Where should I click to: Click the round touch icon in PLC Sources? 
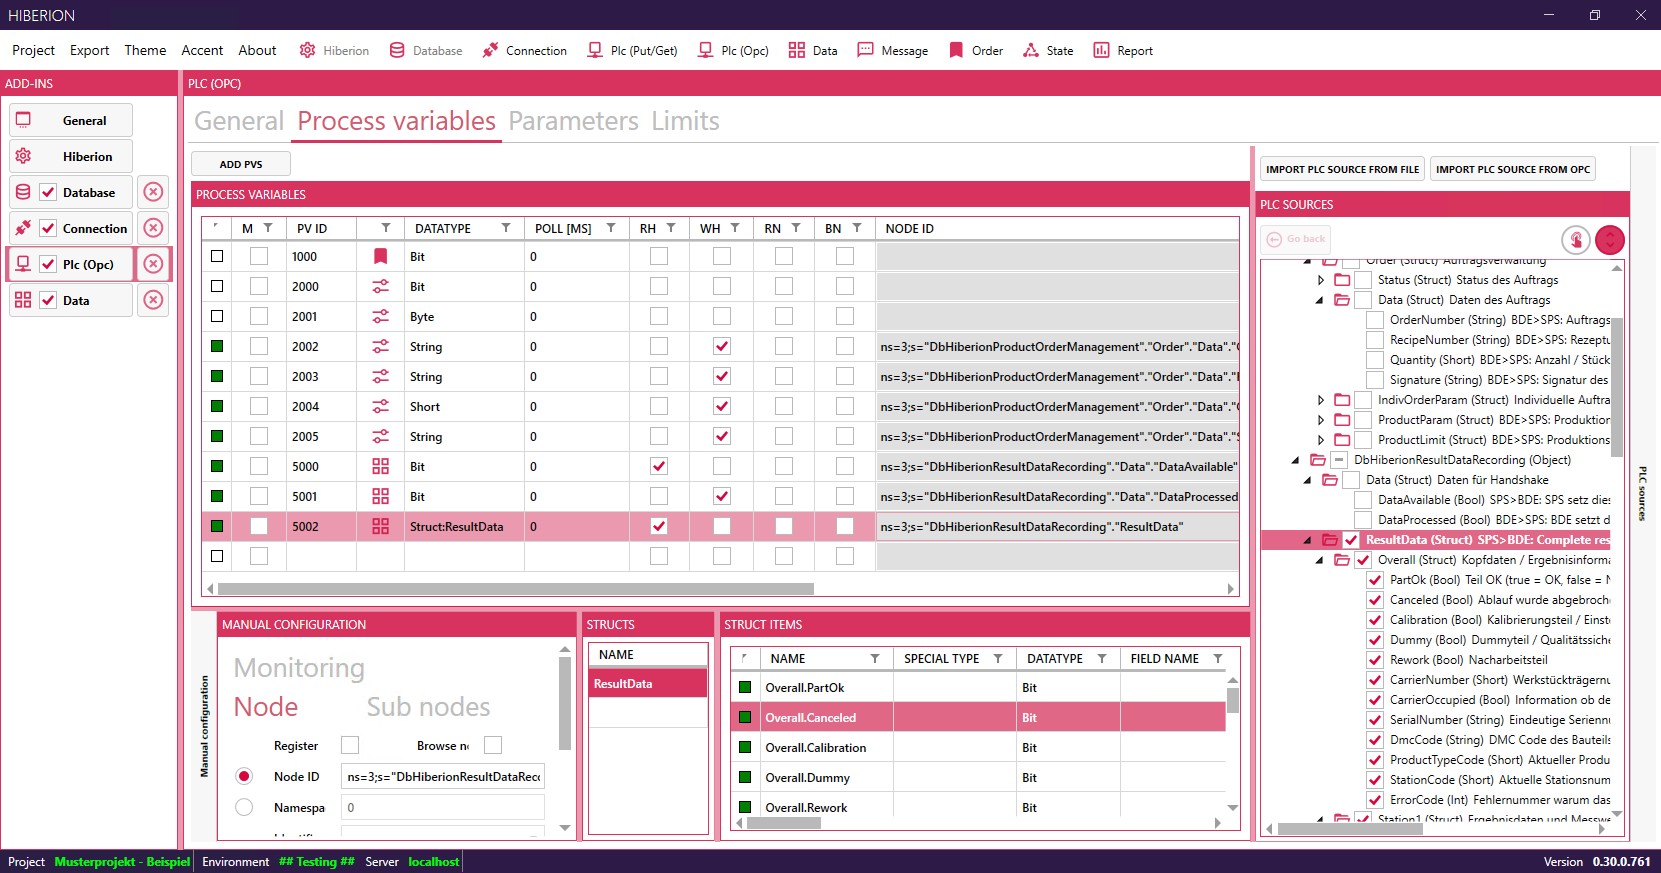pyautogui.click(x=1576, y=240)
